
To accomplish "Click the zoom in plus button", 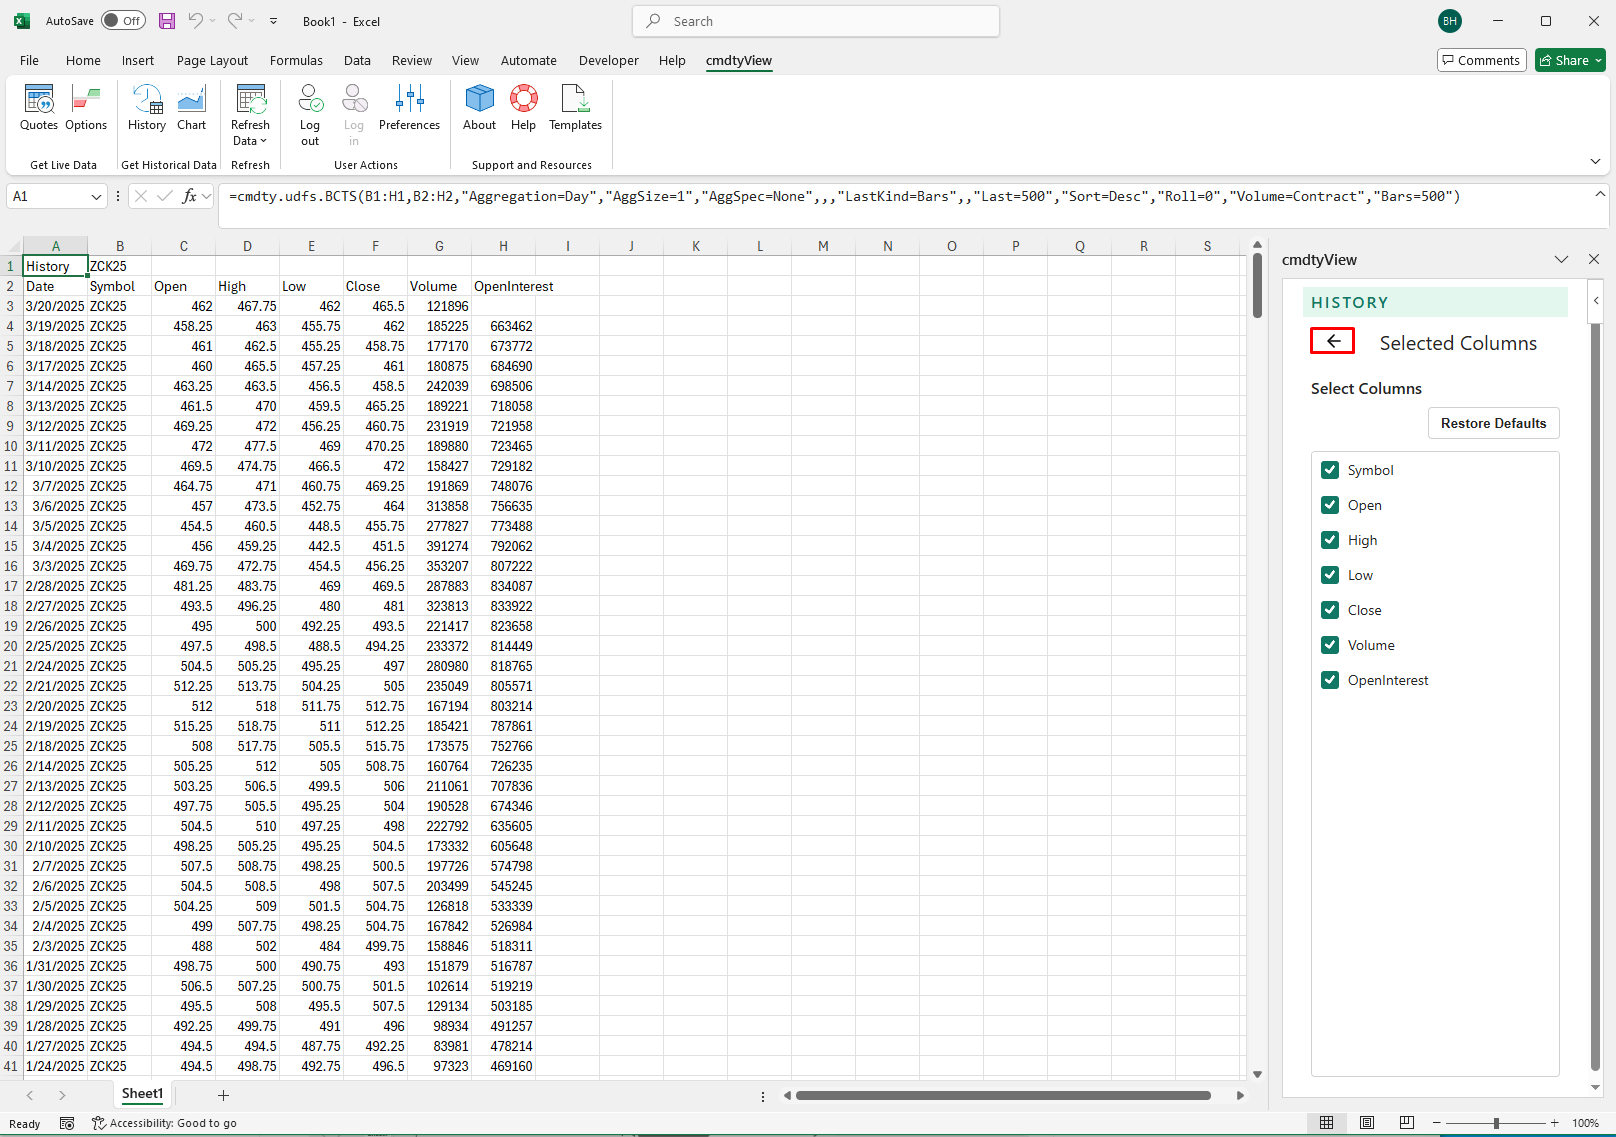I will (x=1554, y=1123).
